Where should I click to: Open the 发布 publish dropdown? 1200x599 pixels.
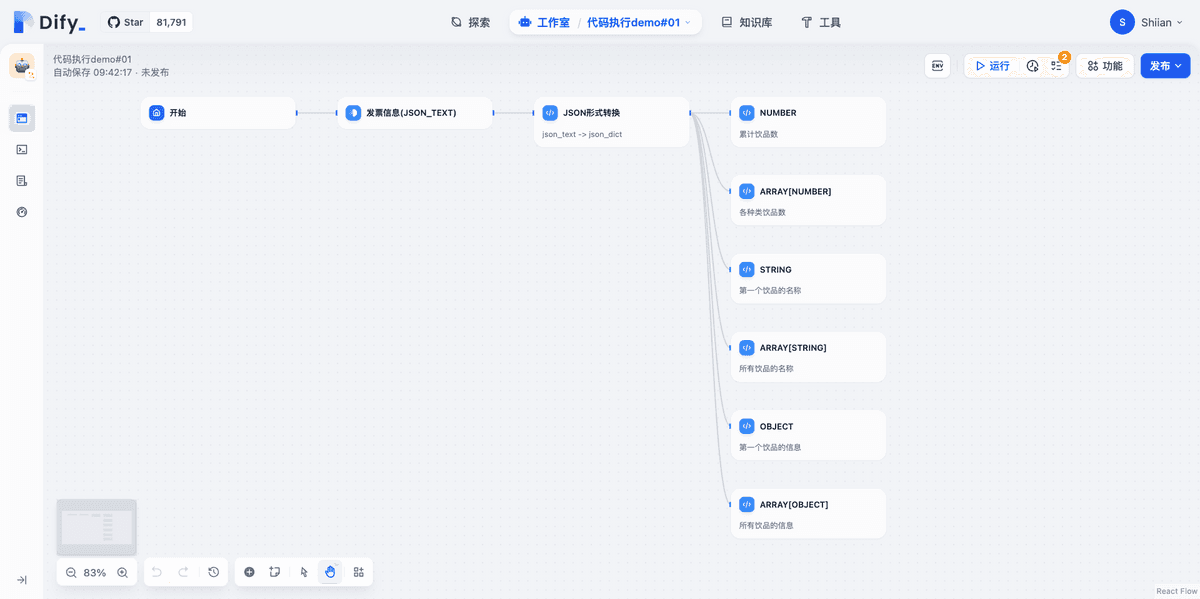click(x=1165, y=66)
